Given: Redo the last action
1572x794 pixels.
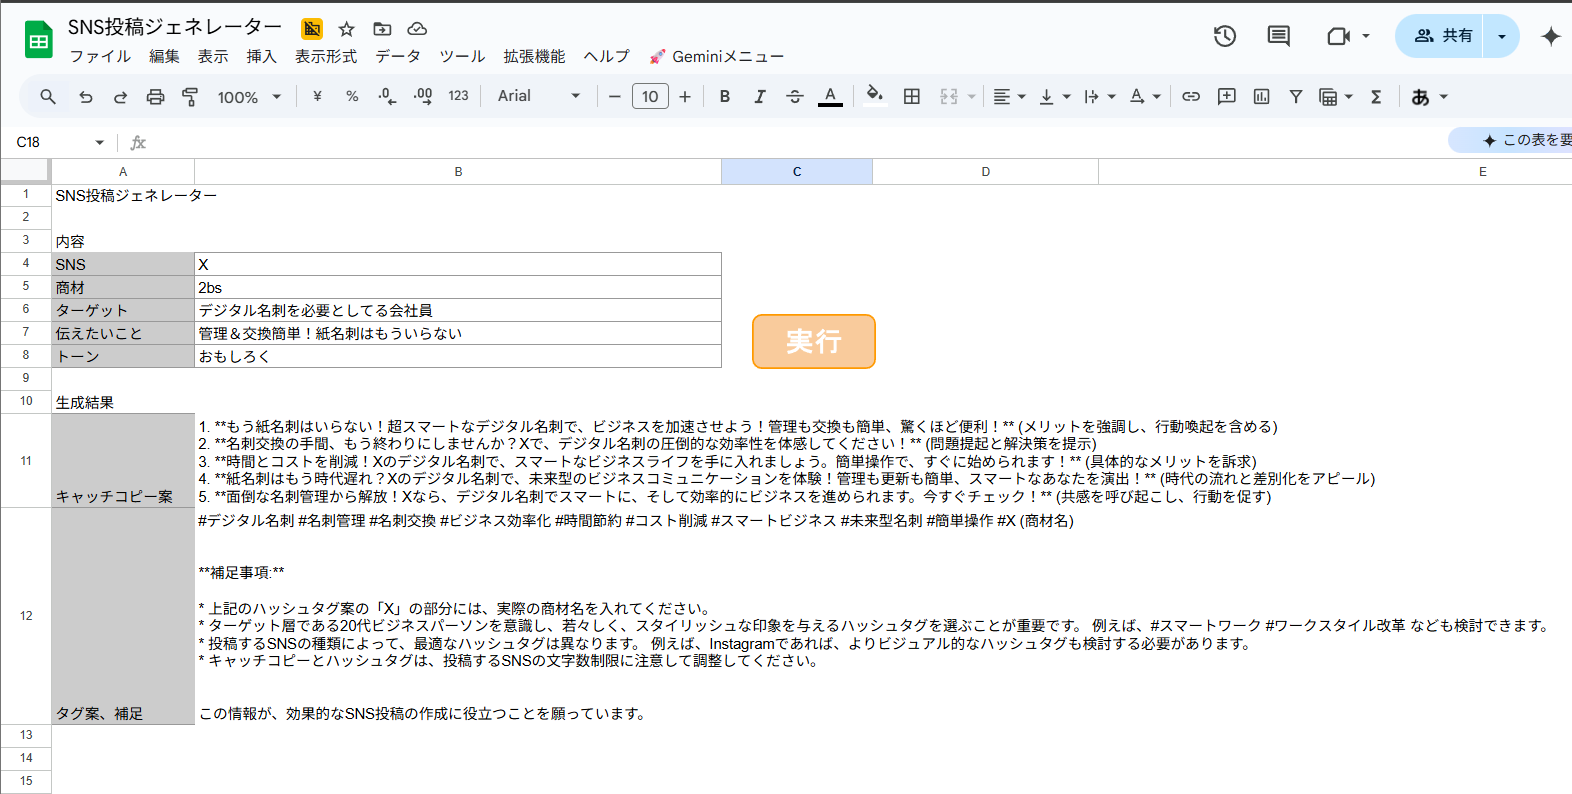Looking at the screenshot, I should (120, 97).
